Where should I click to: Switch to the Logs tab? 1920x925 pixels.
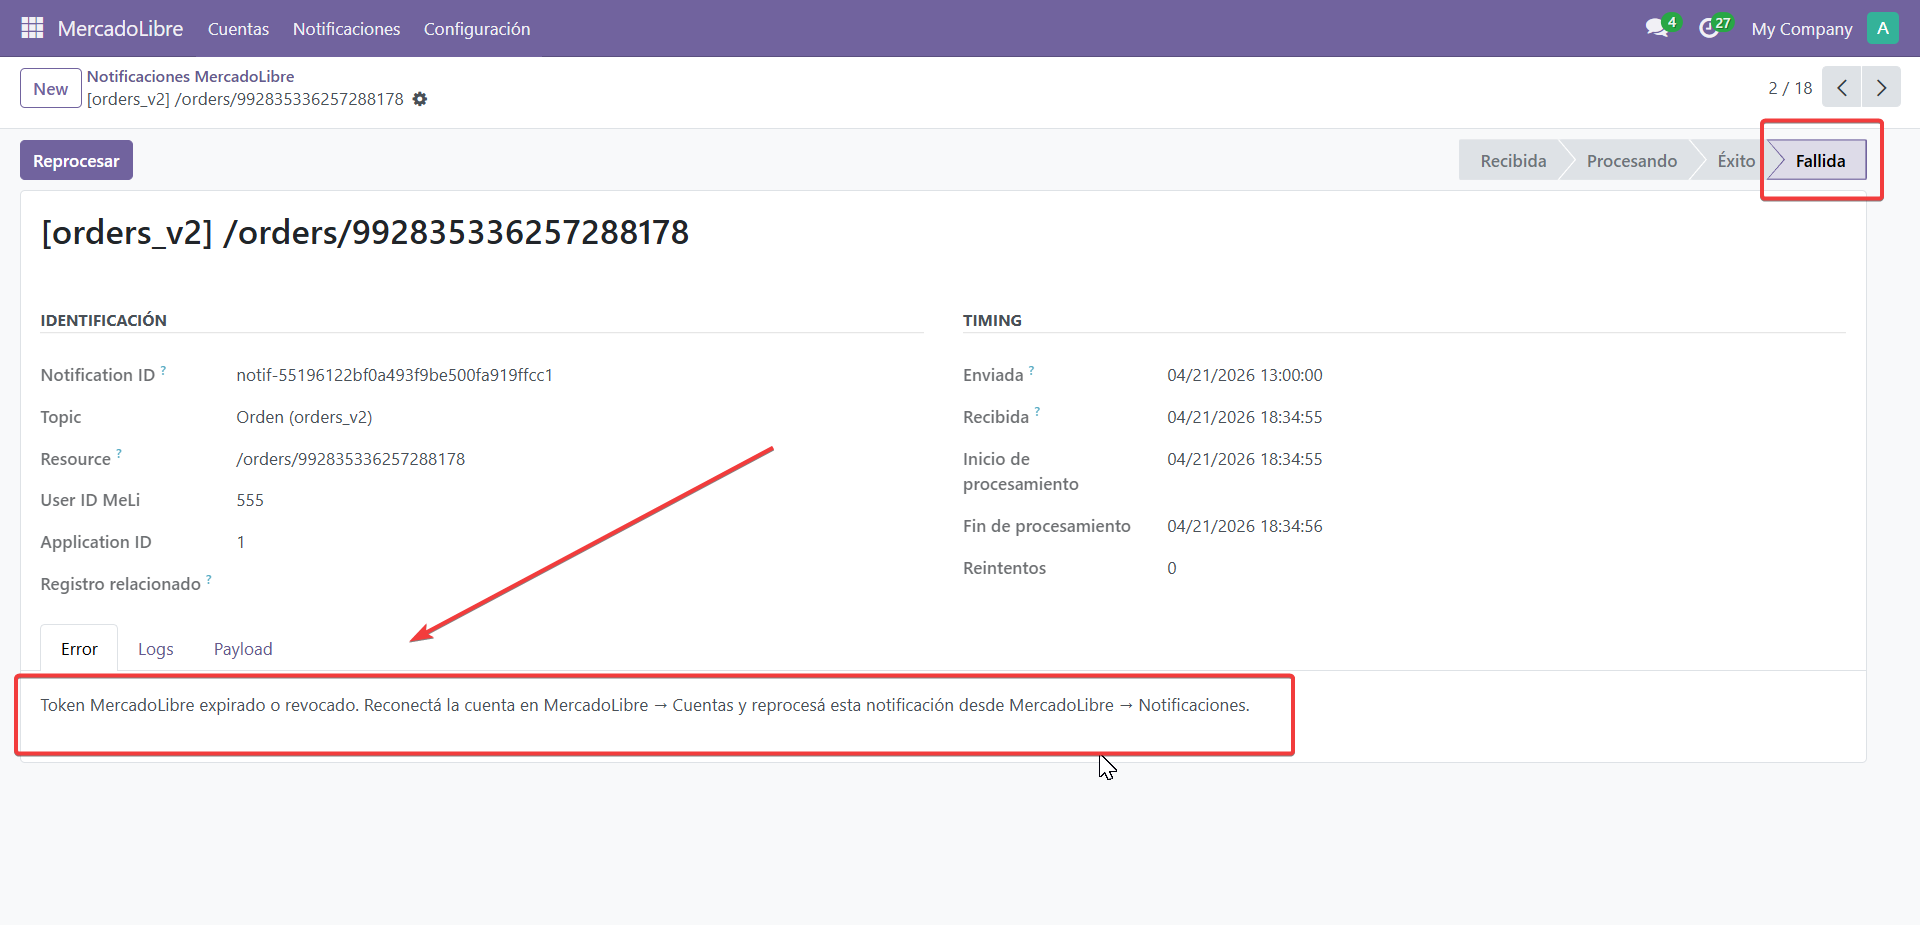pos(156,649)
